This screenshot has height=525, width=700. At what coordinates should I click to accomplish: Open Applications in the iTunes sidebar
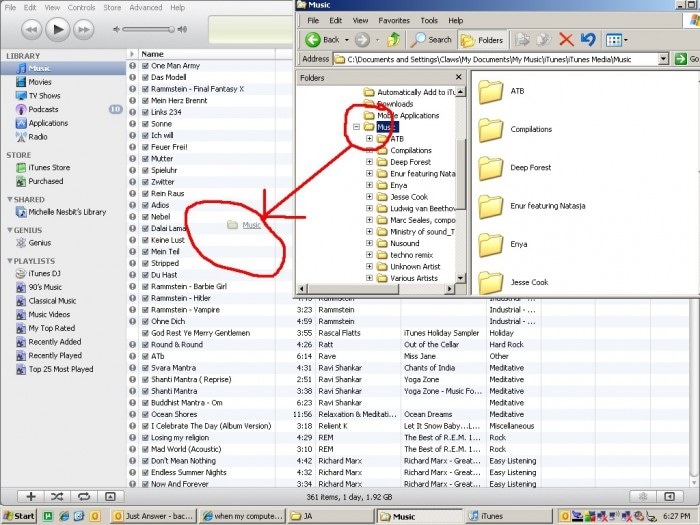pos(48,123)
